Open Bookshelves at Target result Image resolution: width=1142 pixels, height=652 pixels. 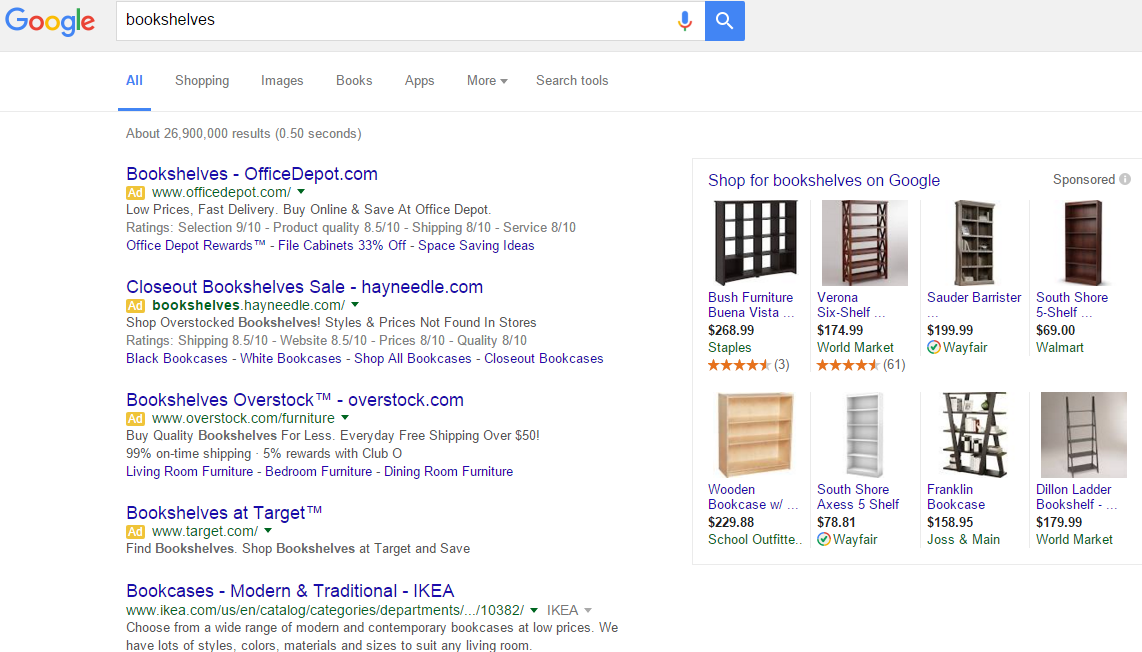tap(224, 513)
